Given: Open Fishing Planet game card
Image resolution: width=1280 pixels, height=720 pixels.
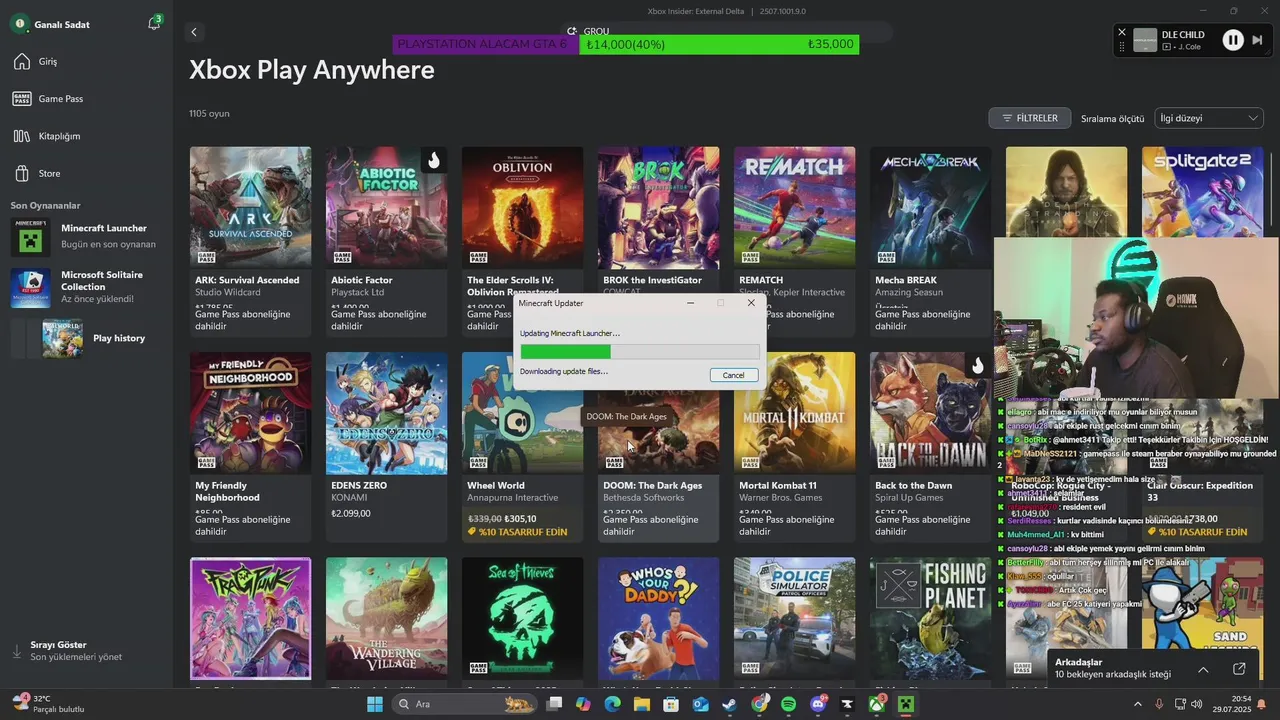Looking at the screenshot, I should pos(930,622).
